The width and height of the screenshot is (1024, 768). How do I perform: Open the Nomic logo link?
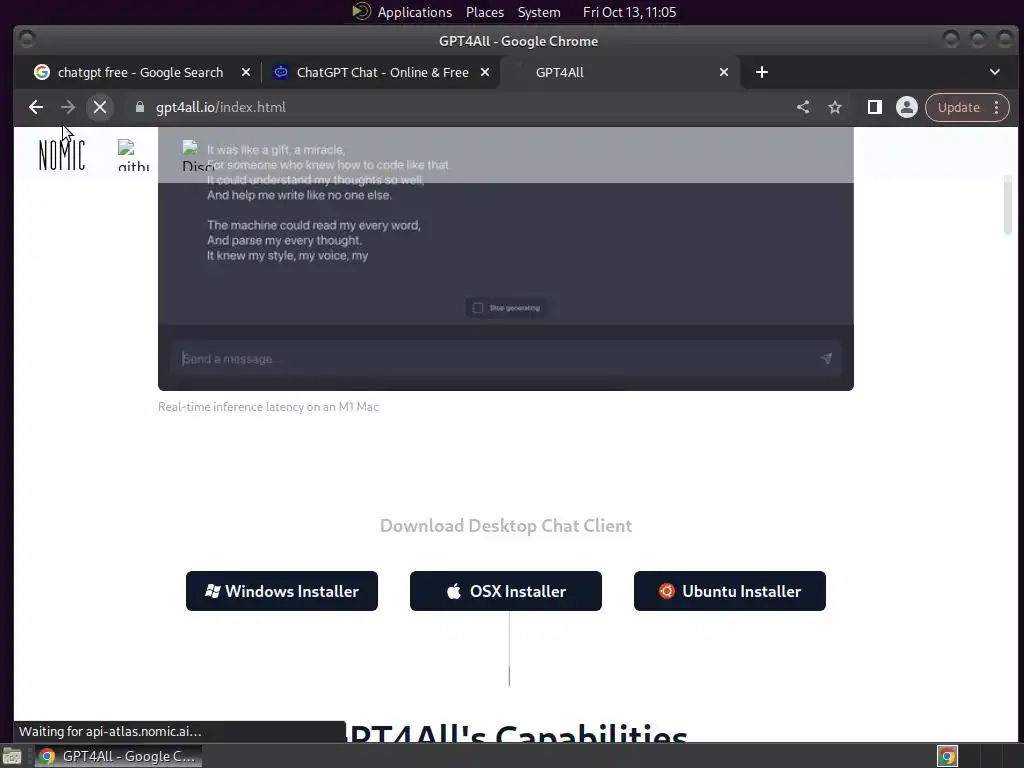[x=62, y=155]
